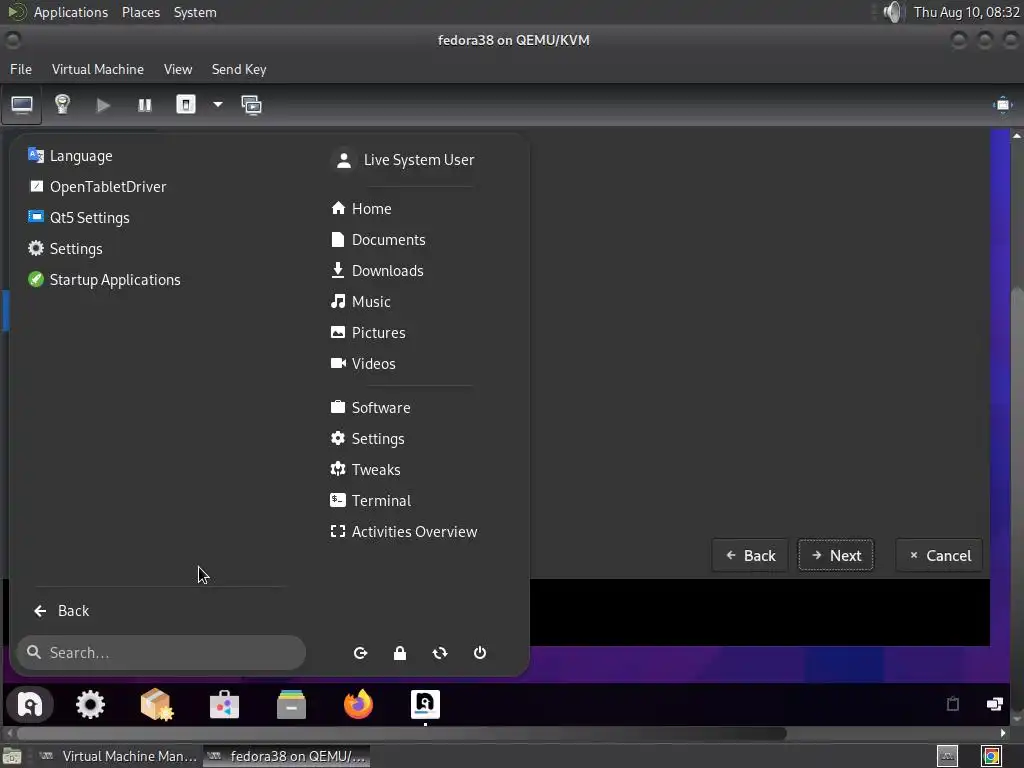Cancel the installer dialog
This screenshot has height=768, width=1024.
pyautogui.click(x=939, y=556)
